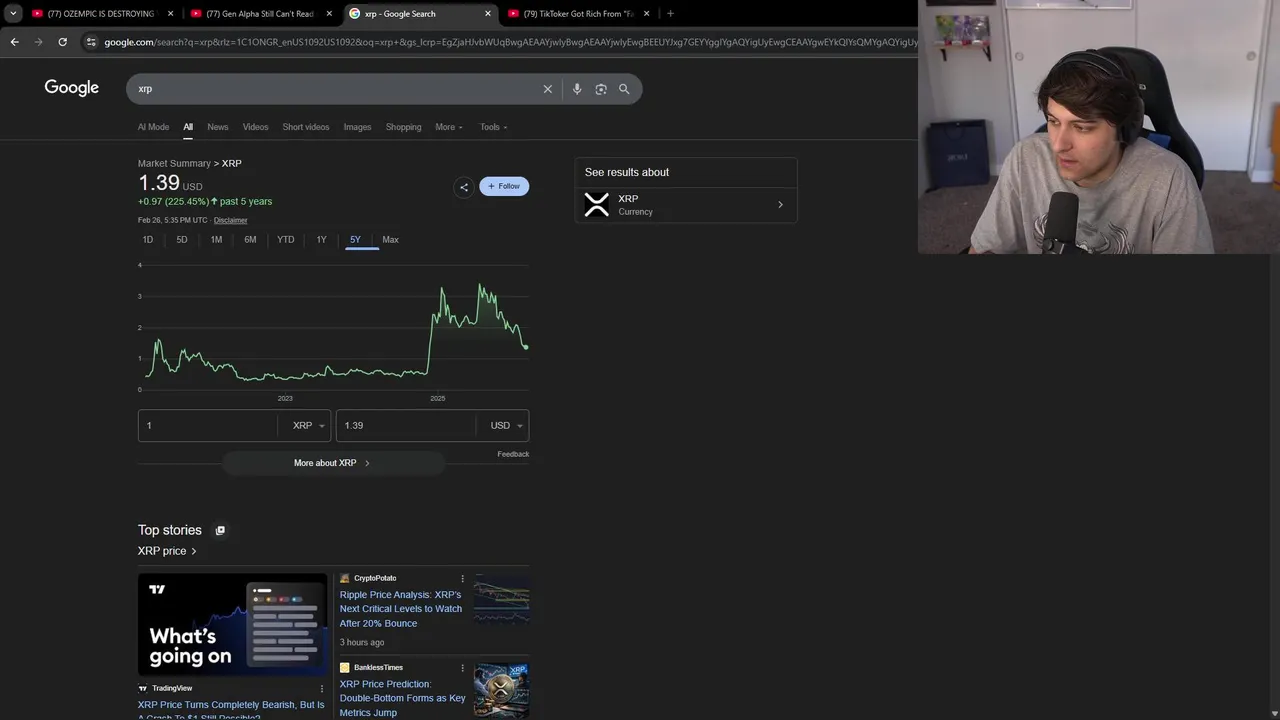Viewport: 1280px width, 720px height.
Task: Open the News results tab
Action: 218,127
